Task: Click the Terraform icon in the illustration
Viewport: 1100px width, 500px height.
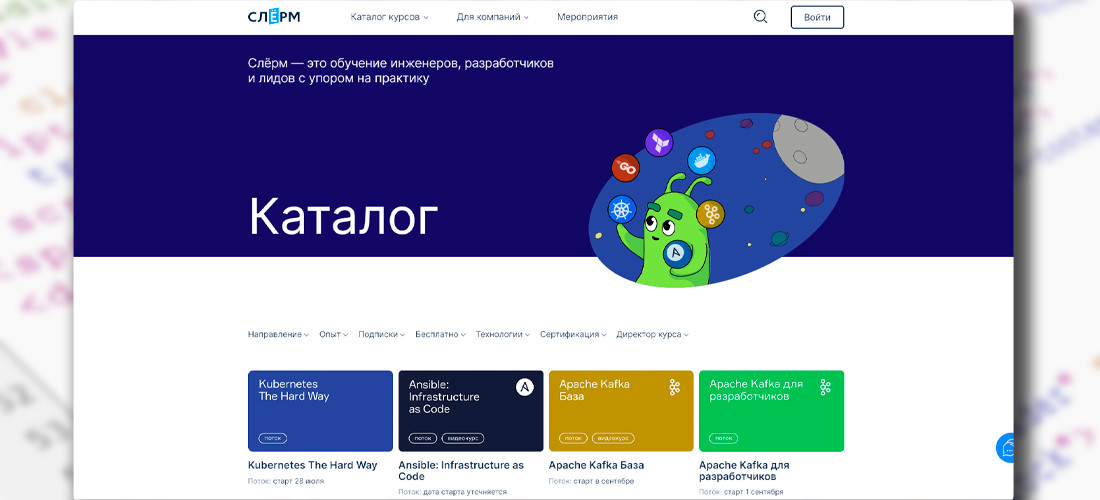Action: point(659,142)
